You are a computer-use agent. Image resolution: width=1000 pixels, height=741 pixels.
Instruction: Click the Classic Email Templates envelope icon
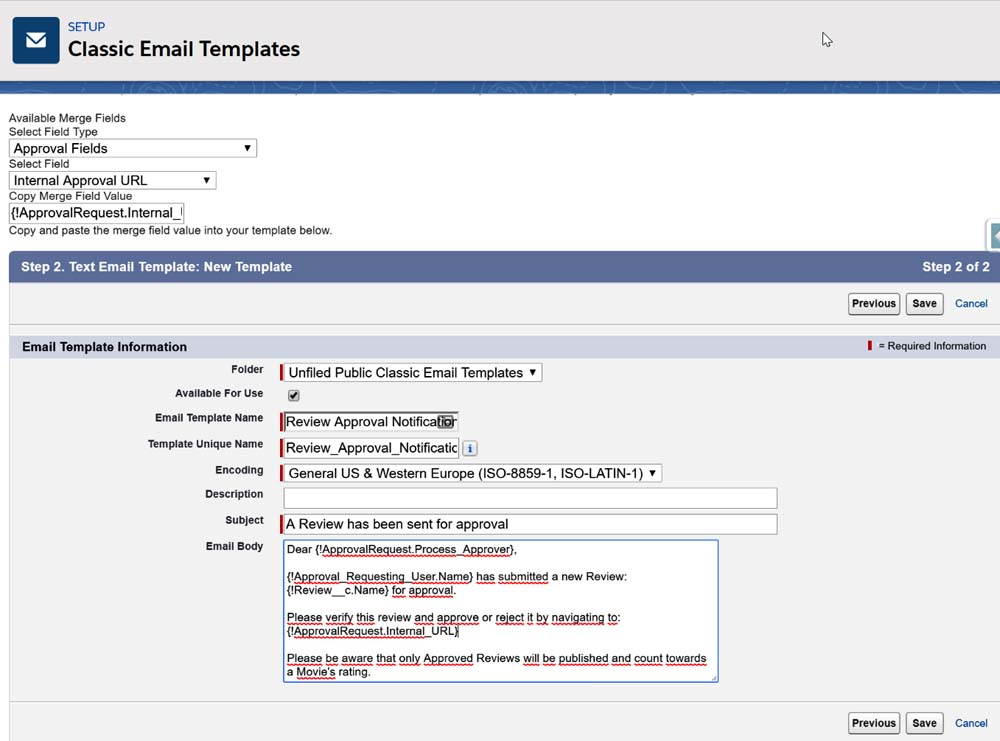tap(36, 40)
